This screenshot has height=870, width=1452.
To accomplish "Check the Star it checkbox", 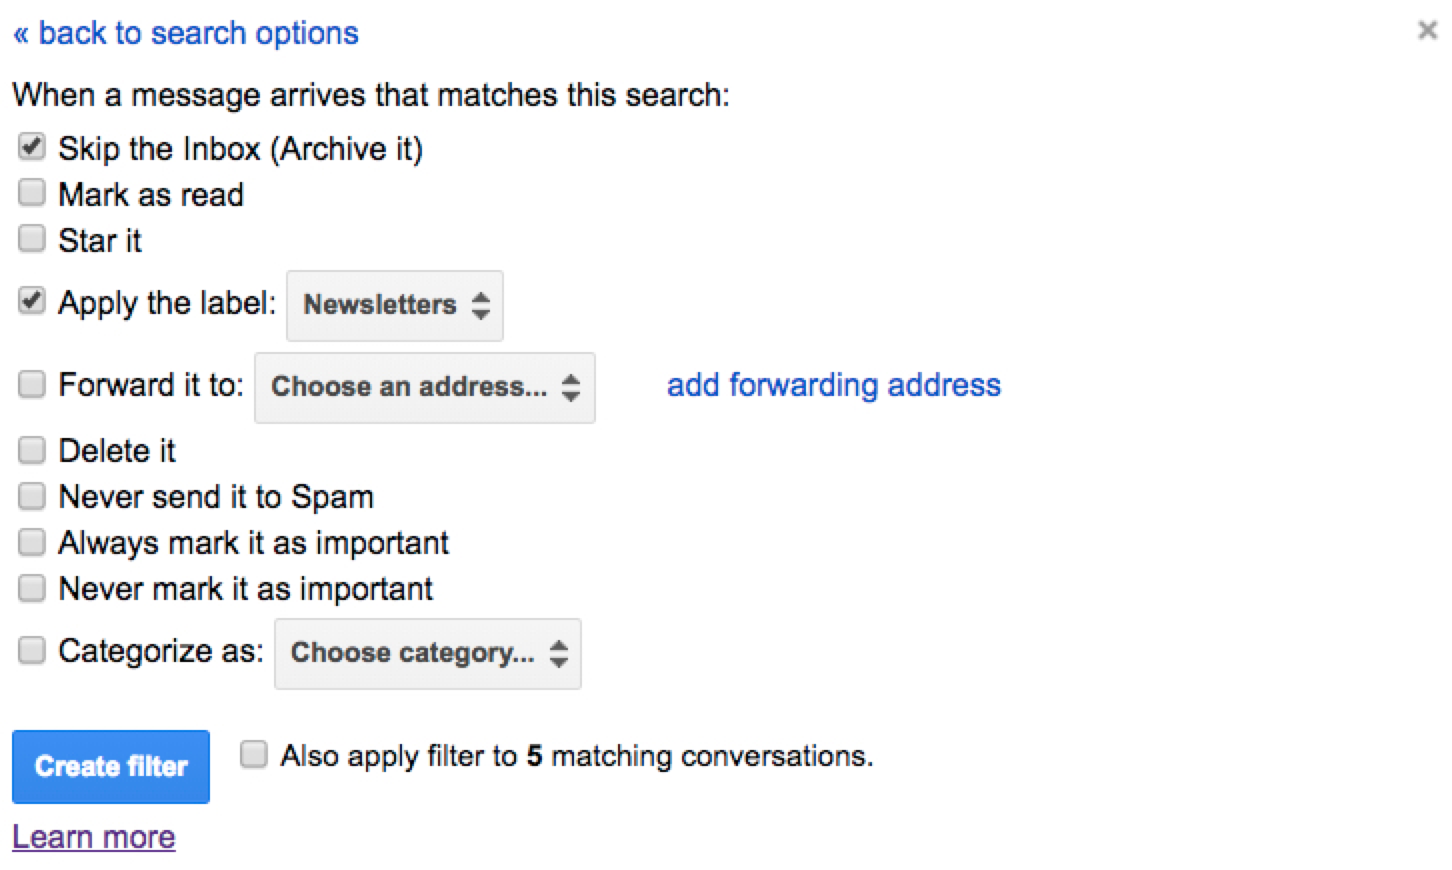I will (32, 238).
